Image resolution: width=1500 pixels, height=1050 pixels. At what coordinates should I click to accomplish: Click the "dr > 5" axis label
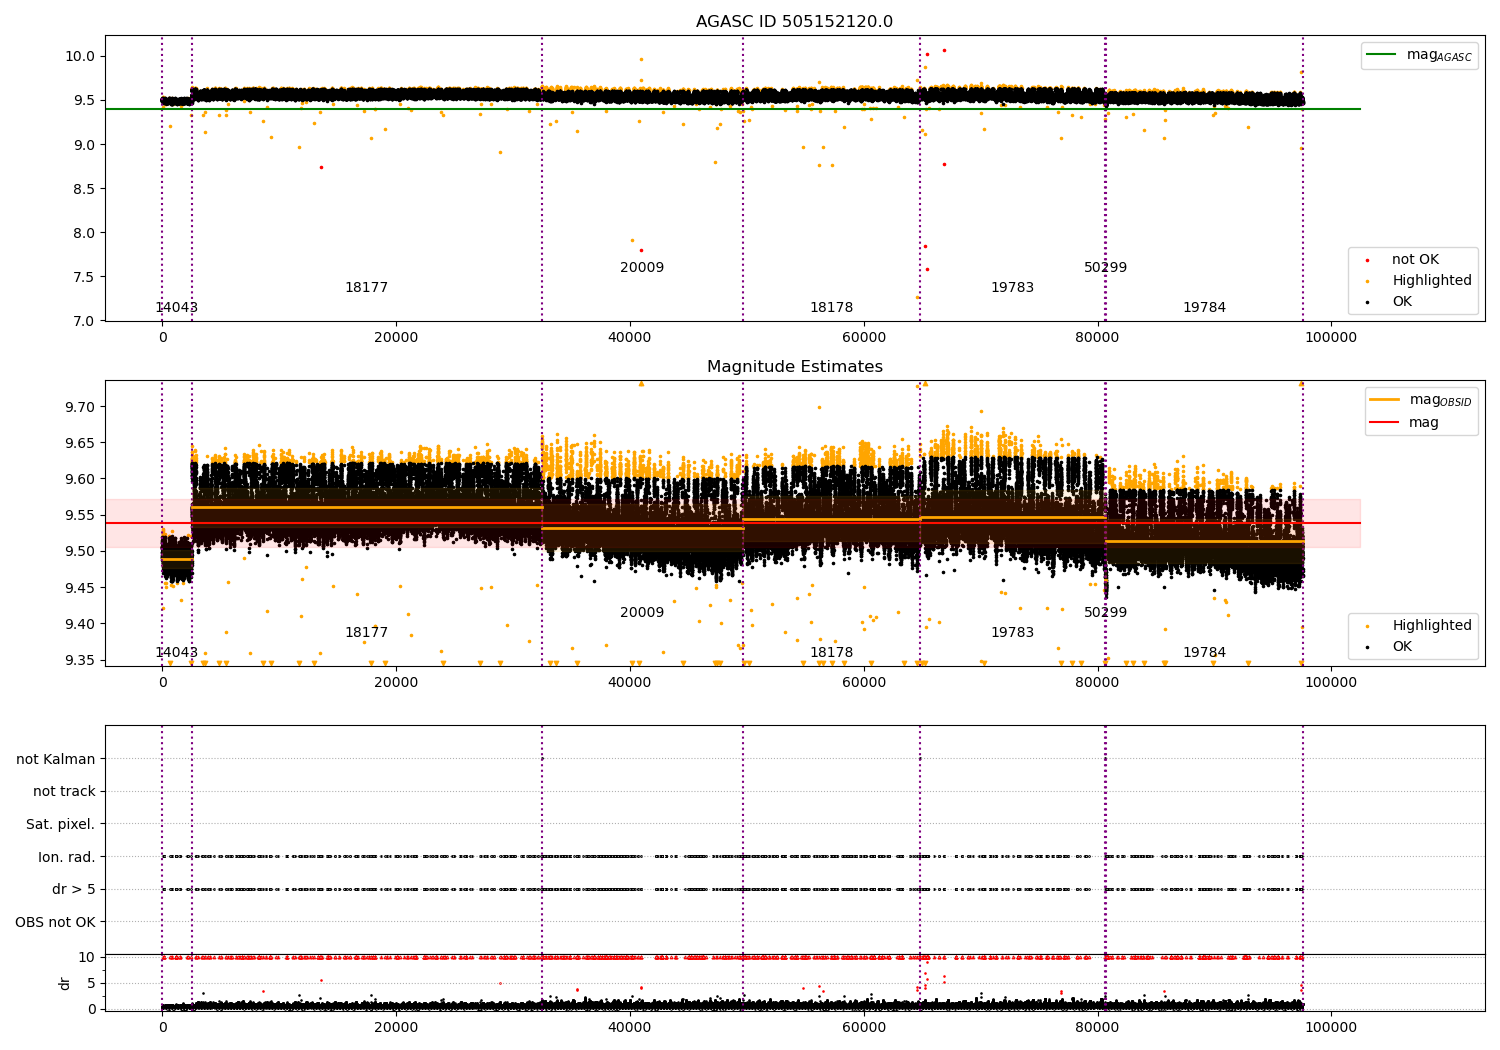click(x=73, y=890)
